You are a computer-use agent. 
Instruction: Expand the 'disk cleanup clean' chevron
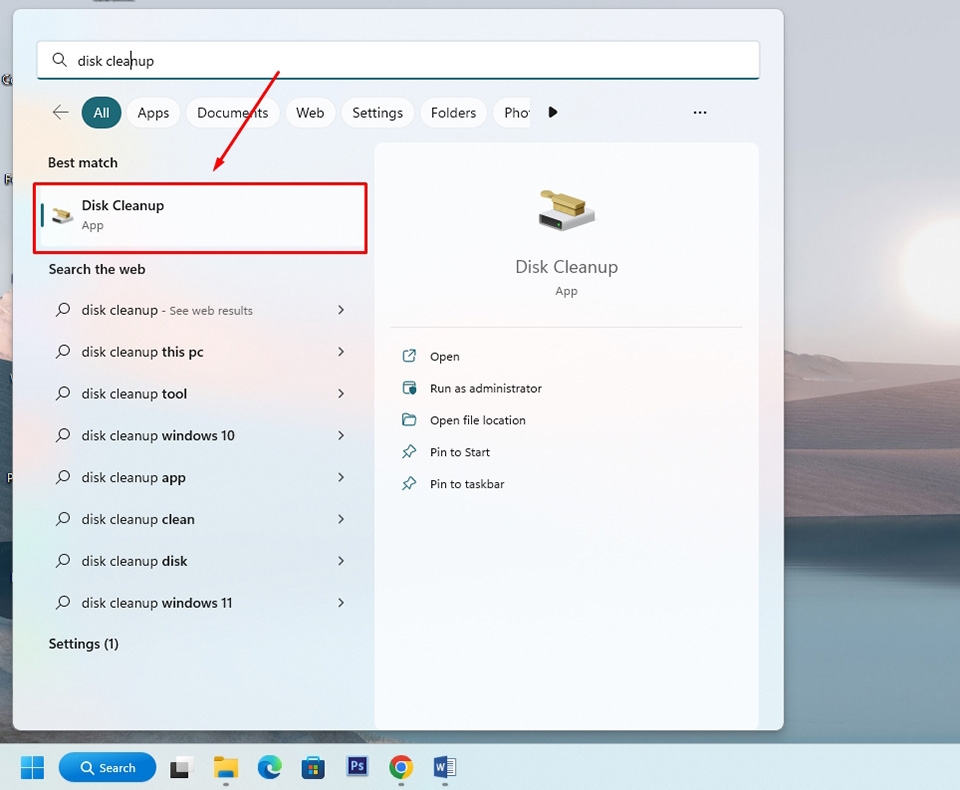(341, 519)
